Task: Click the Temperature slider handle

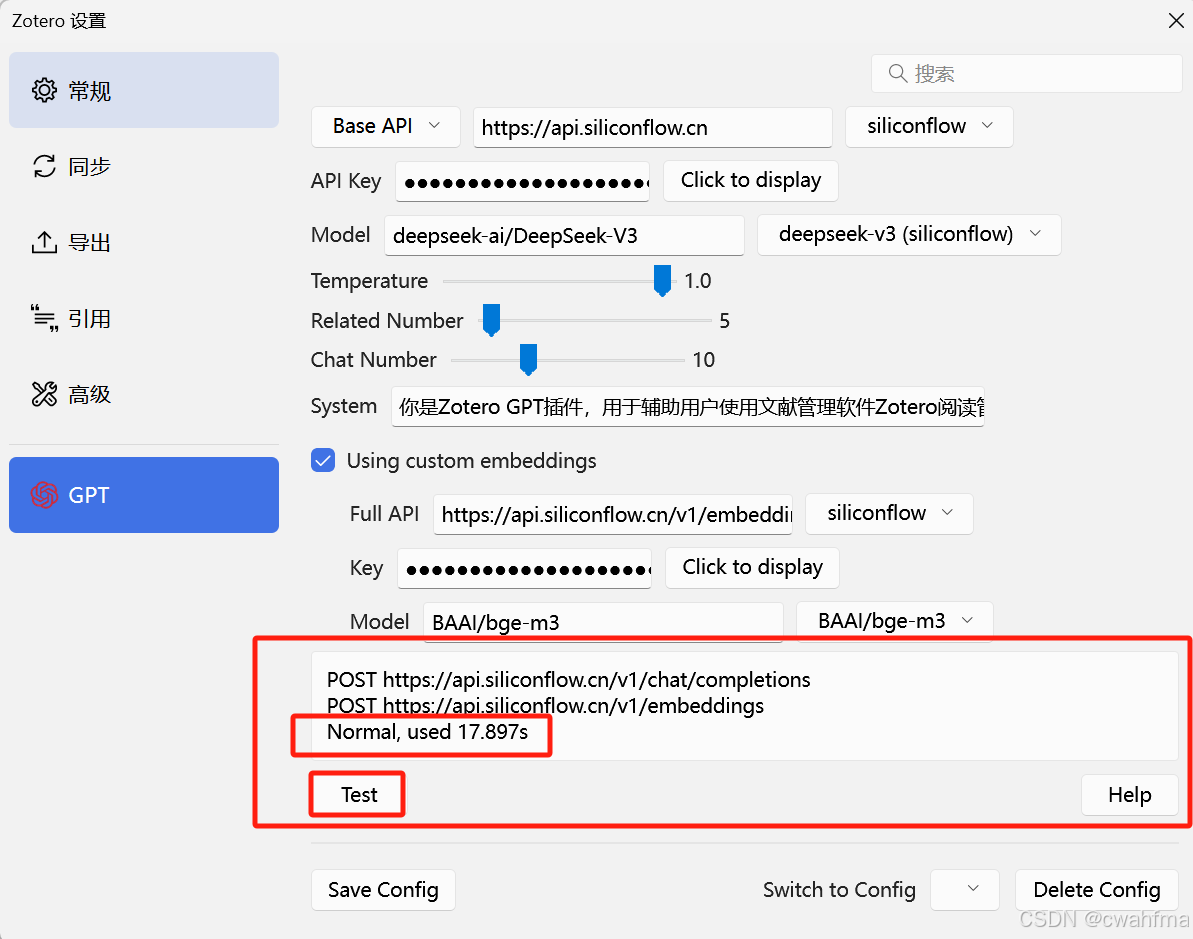Action: coord(662,281)
